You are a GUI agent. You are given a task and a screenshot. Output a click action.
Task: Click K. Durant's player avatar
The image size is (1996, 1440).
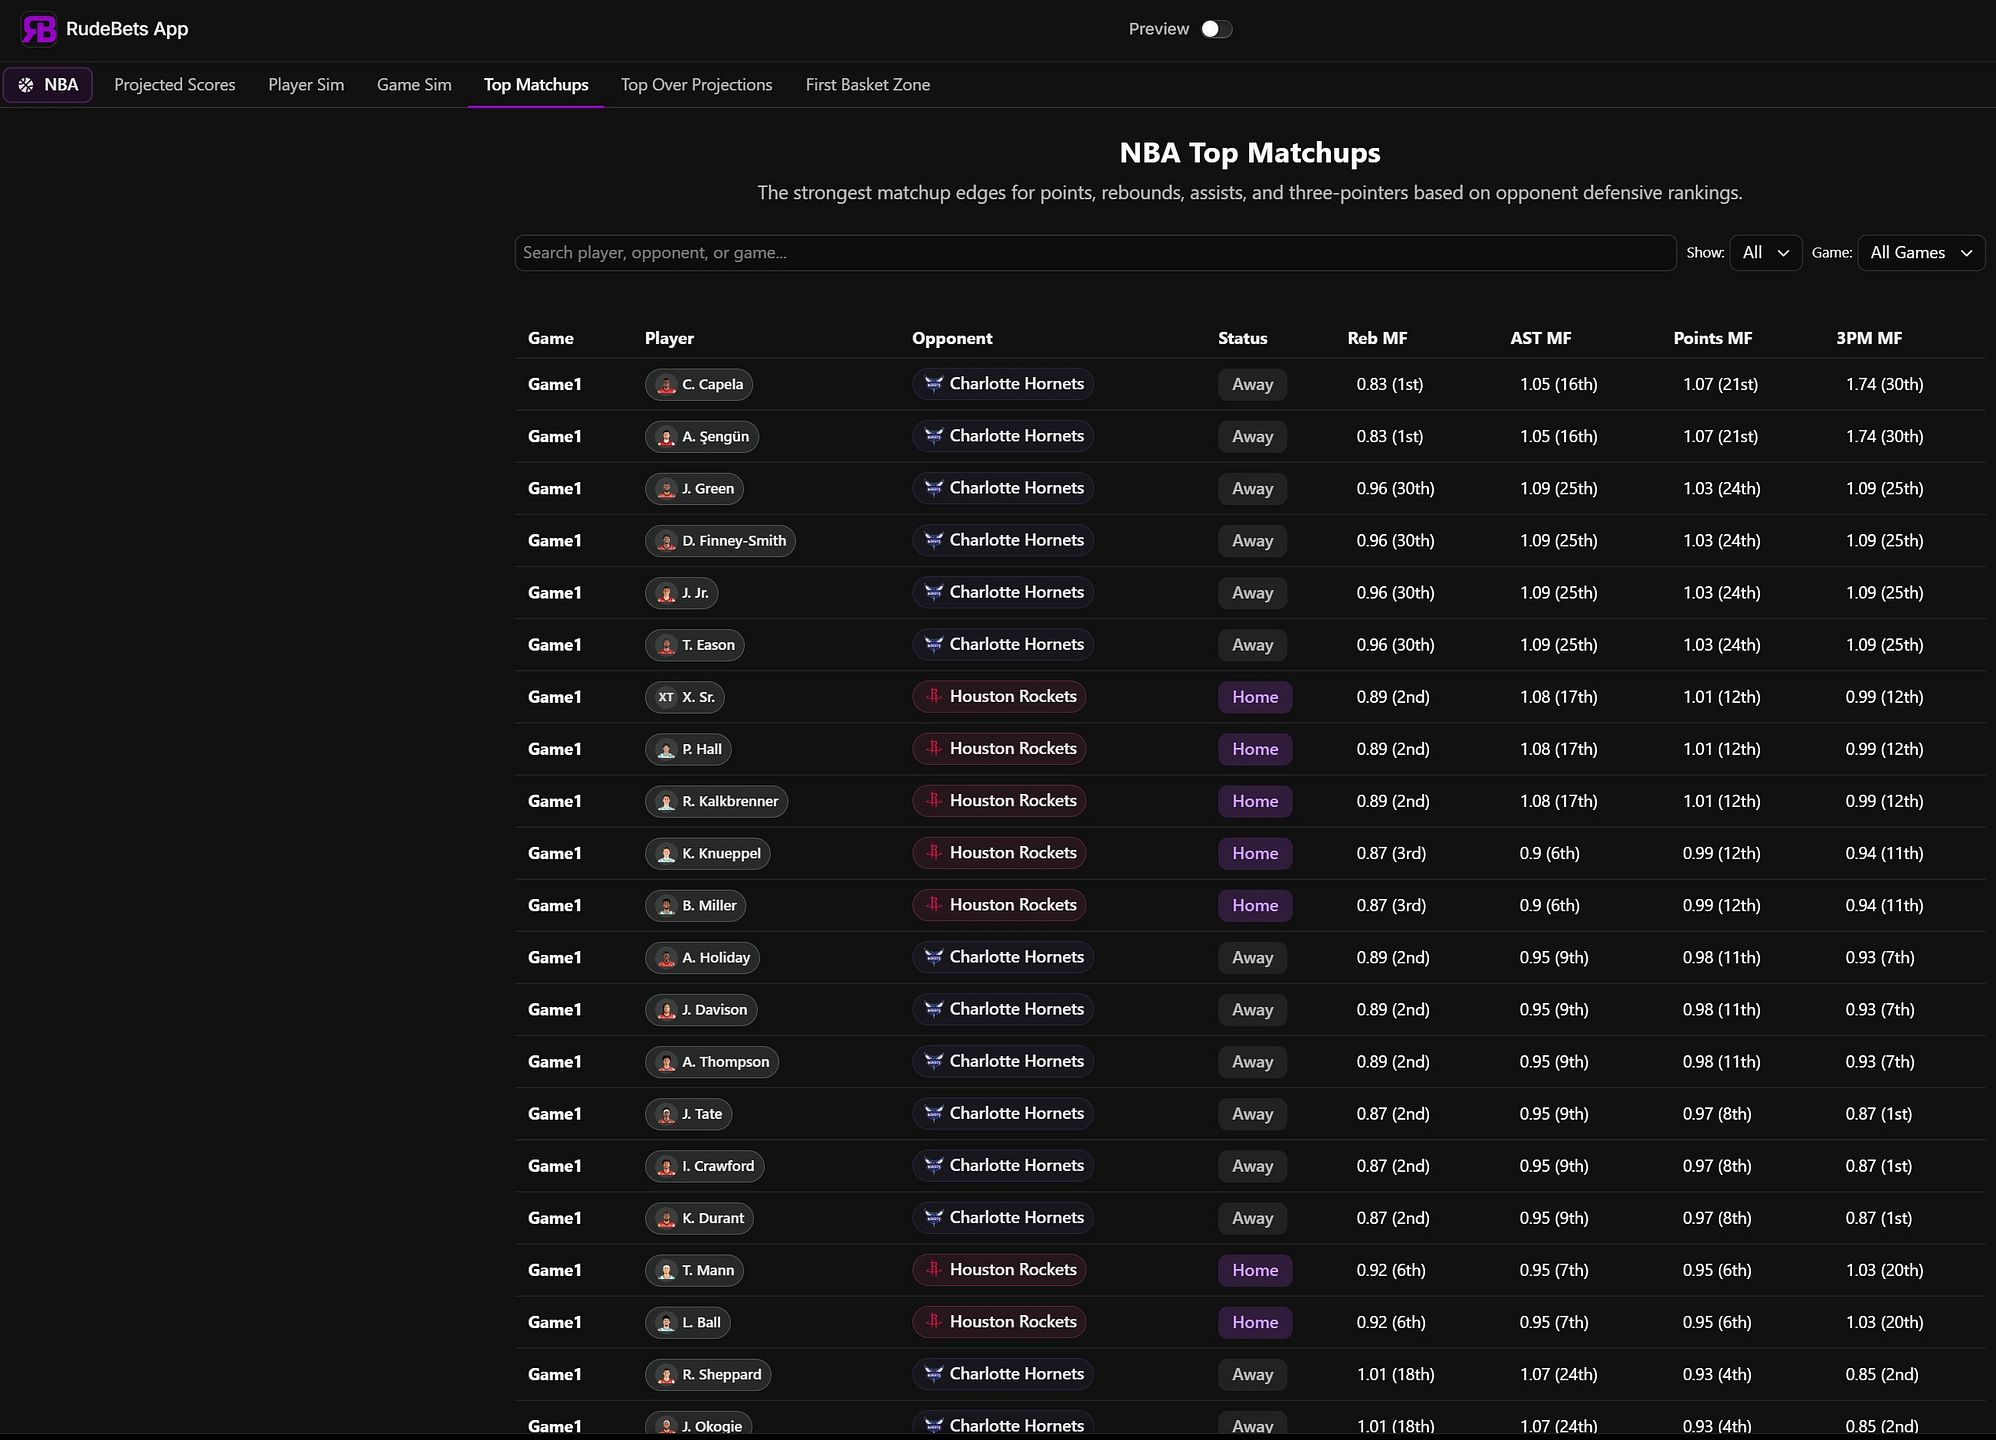coord(666,1218)
